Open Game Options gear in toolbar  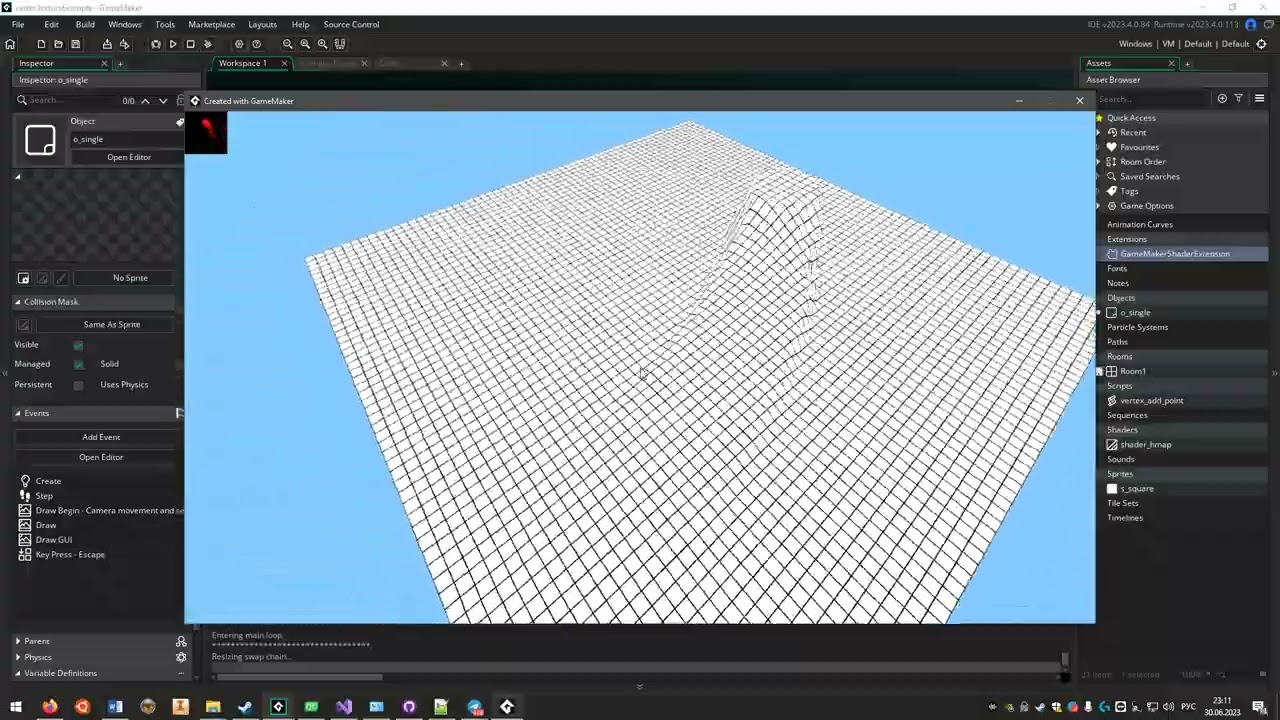tap(239, 44)
